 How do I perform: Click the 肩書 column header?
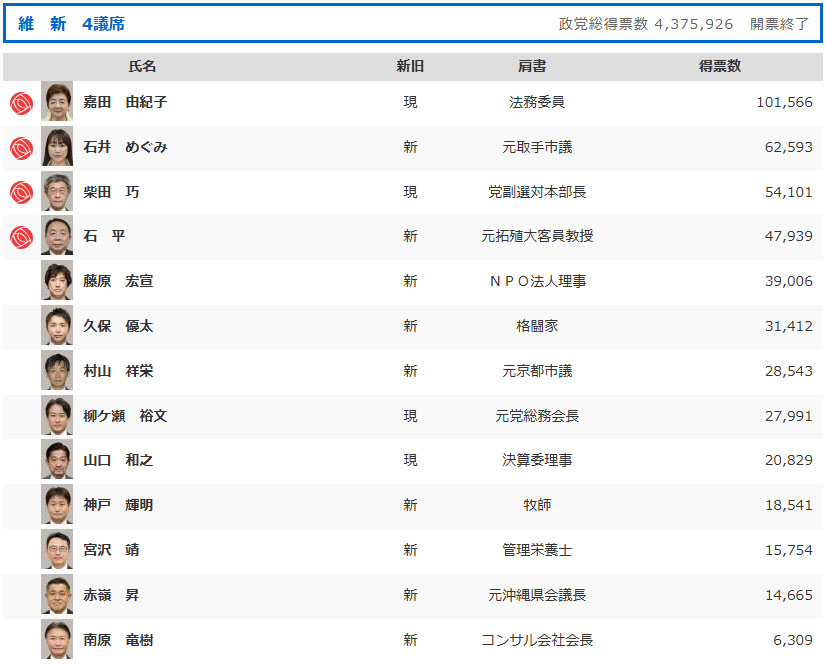coord(532,66)
